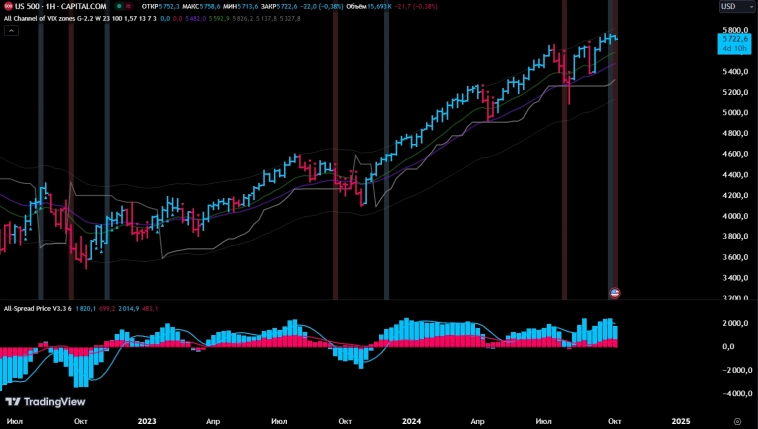Viewport: 758px width, 429px height.
Task: Click the economic event flag icon on chart
Action: pos(614,292)
